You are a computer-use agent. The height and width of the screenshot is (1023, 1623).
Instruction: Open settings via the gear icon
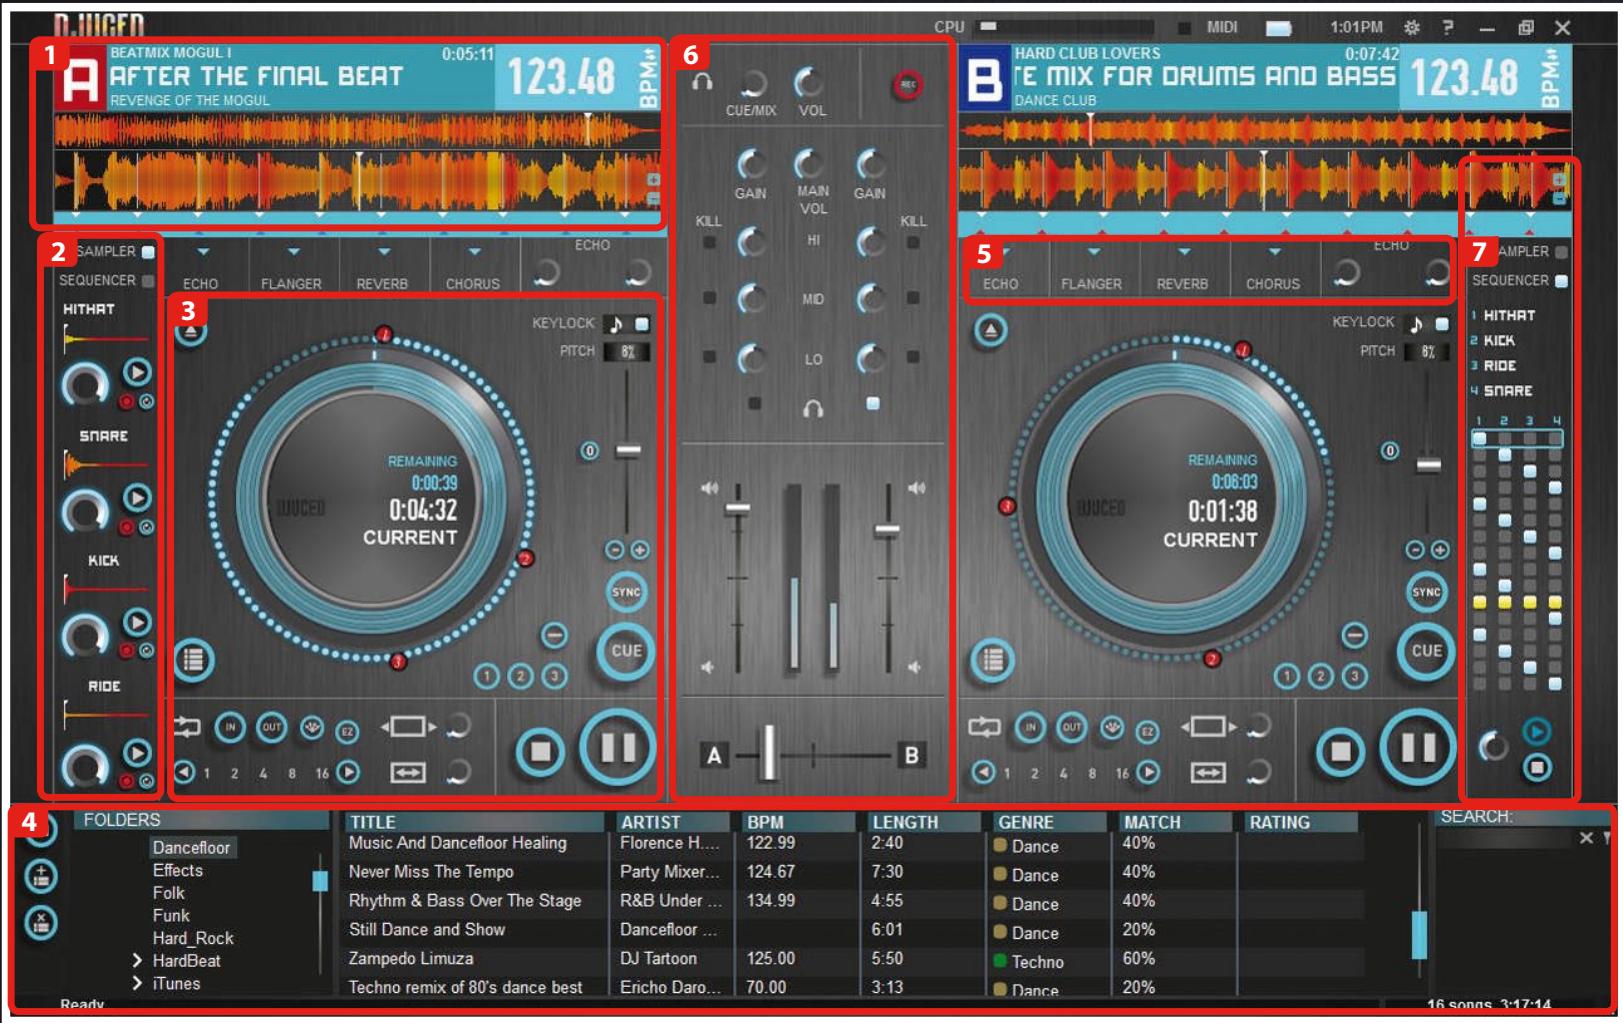1412,28
